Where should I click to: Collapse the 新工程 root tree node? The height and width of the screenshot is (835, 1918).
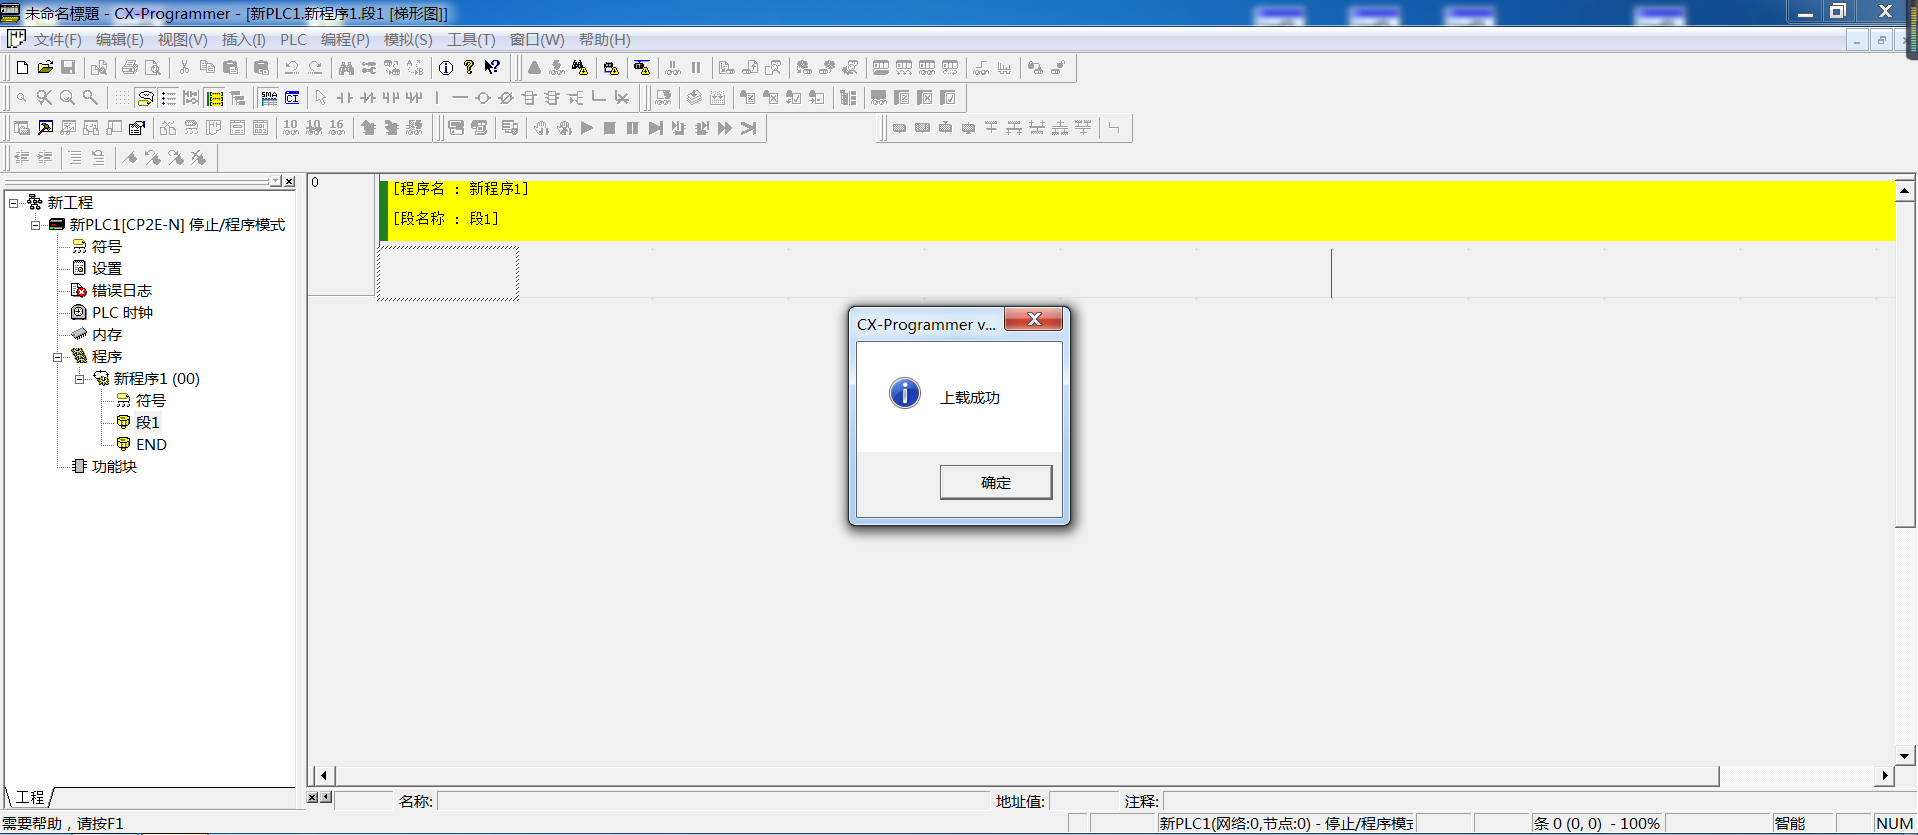14,203
